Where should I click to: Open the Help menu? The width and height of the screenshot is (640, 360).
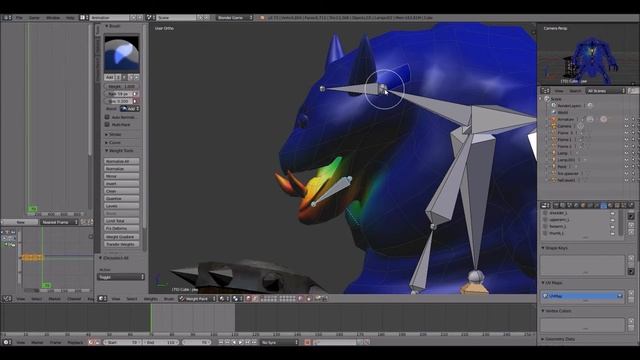[70, 18]
